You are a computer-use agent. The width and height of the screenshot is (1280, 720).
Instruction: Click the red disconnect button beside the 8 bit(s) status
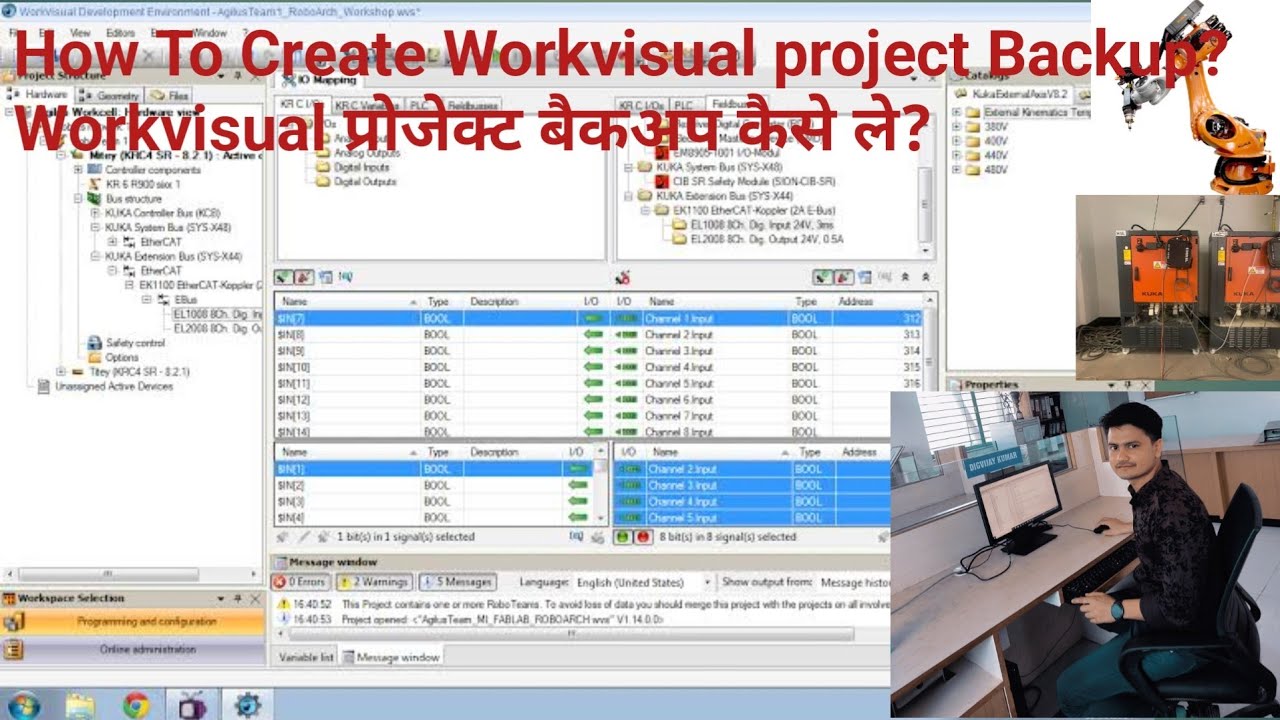642,537
